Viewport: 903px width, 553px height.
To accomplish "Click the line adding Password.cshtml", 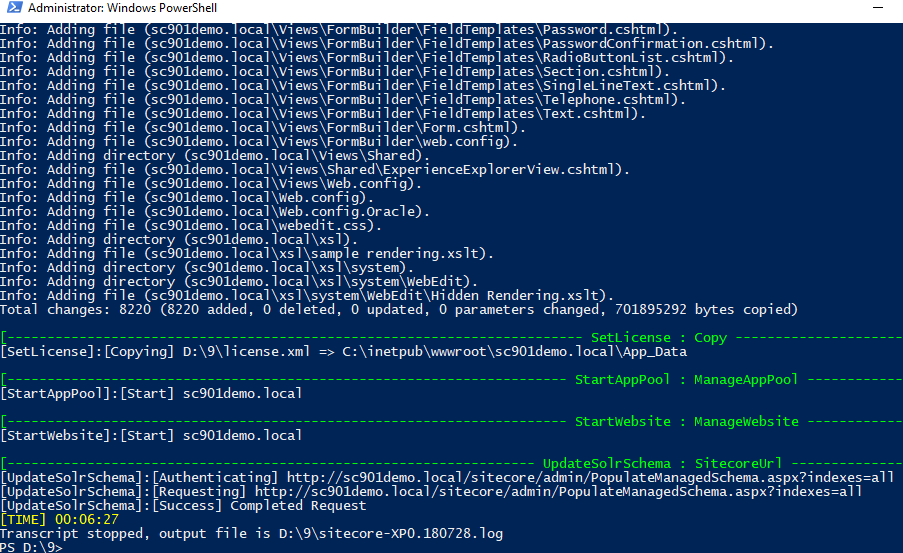I will 339,29.
